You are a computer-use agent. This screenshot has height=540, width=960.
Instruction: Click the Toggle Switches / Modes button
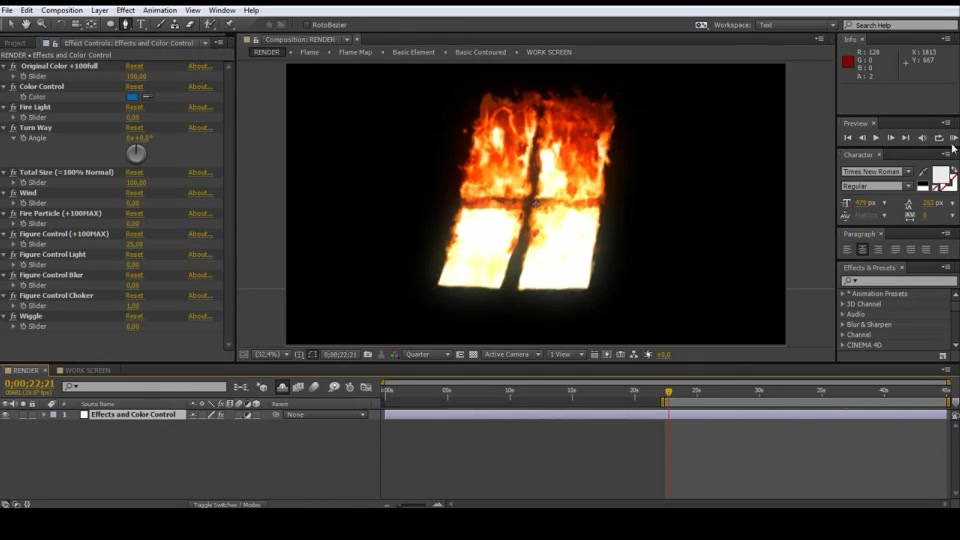coord(227,505)
